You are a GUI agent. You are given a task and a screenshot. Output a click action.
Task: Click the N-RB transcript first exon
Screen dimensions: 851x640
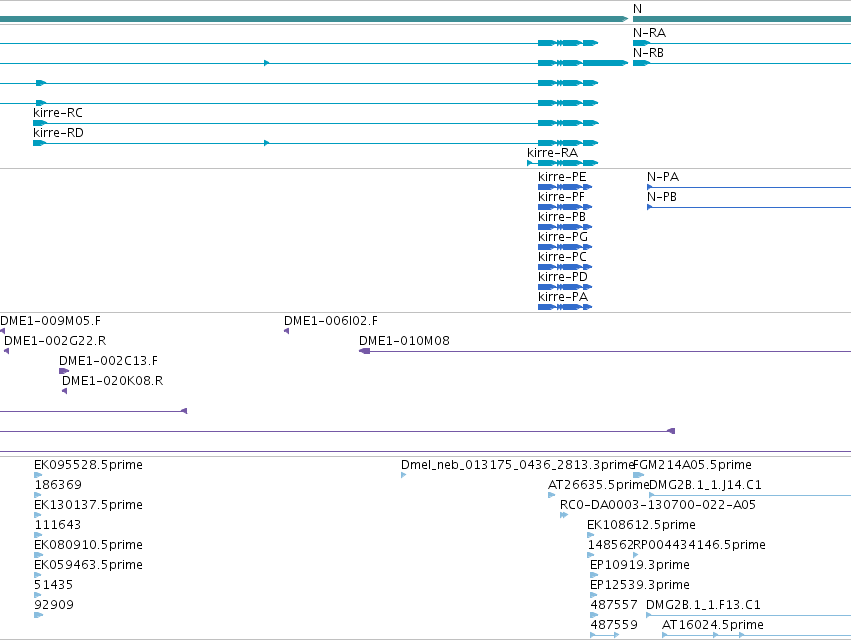coord(642,63)
